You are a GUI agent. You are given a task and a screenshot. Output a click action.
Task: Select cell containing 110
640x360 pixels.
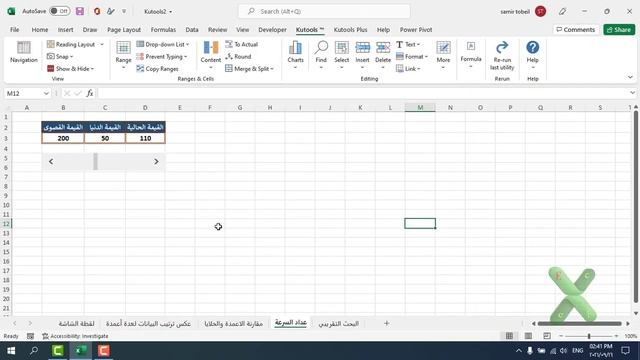pos(145,138)
